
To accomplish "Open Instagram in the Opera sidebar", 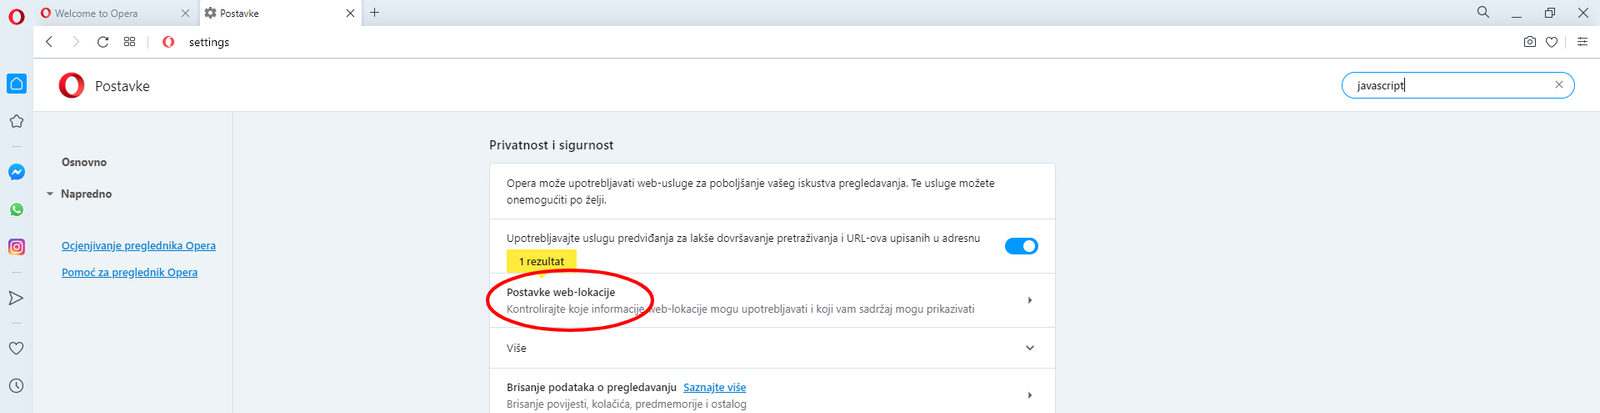I will pyautogui.click(x=16, y=247).
